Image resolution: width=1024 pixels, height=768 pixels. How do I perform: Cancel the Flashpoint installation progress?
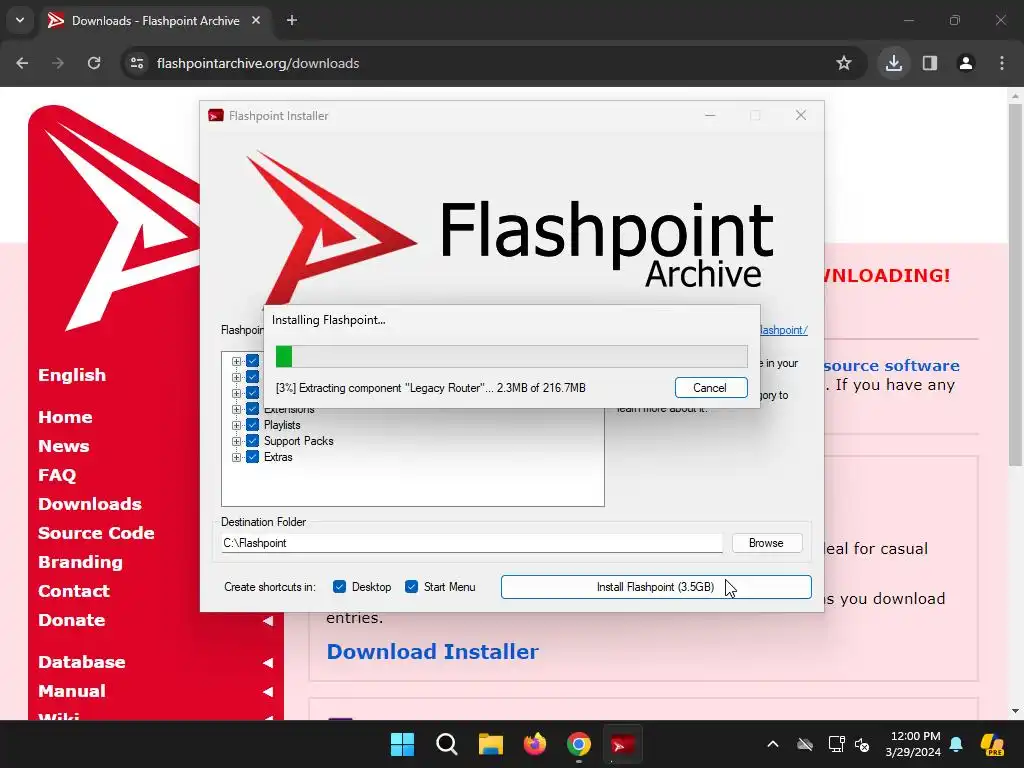click(711, 388)
